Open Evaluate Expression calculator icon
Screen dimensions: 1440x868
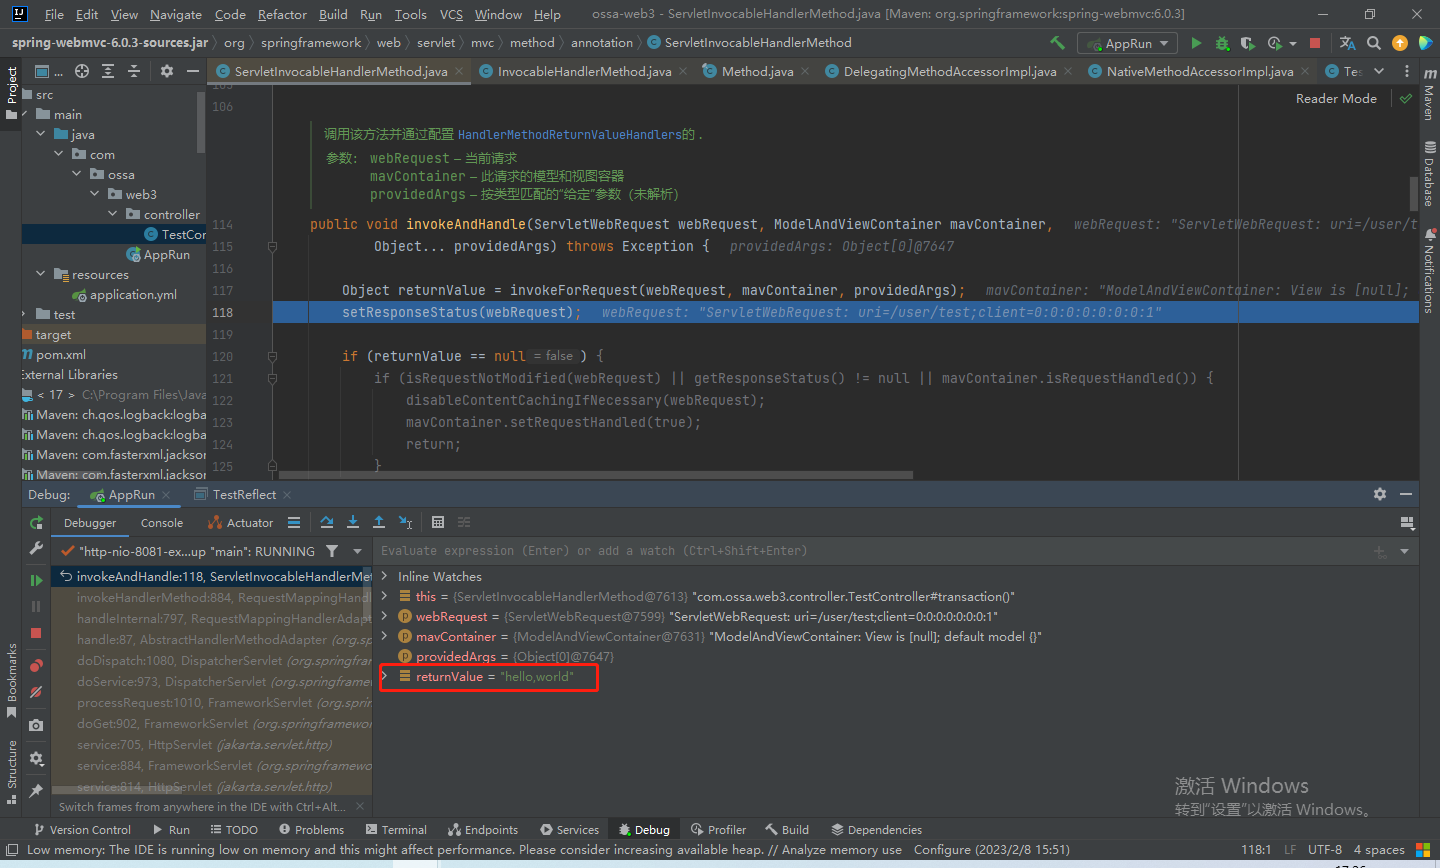(438, 522)
